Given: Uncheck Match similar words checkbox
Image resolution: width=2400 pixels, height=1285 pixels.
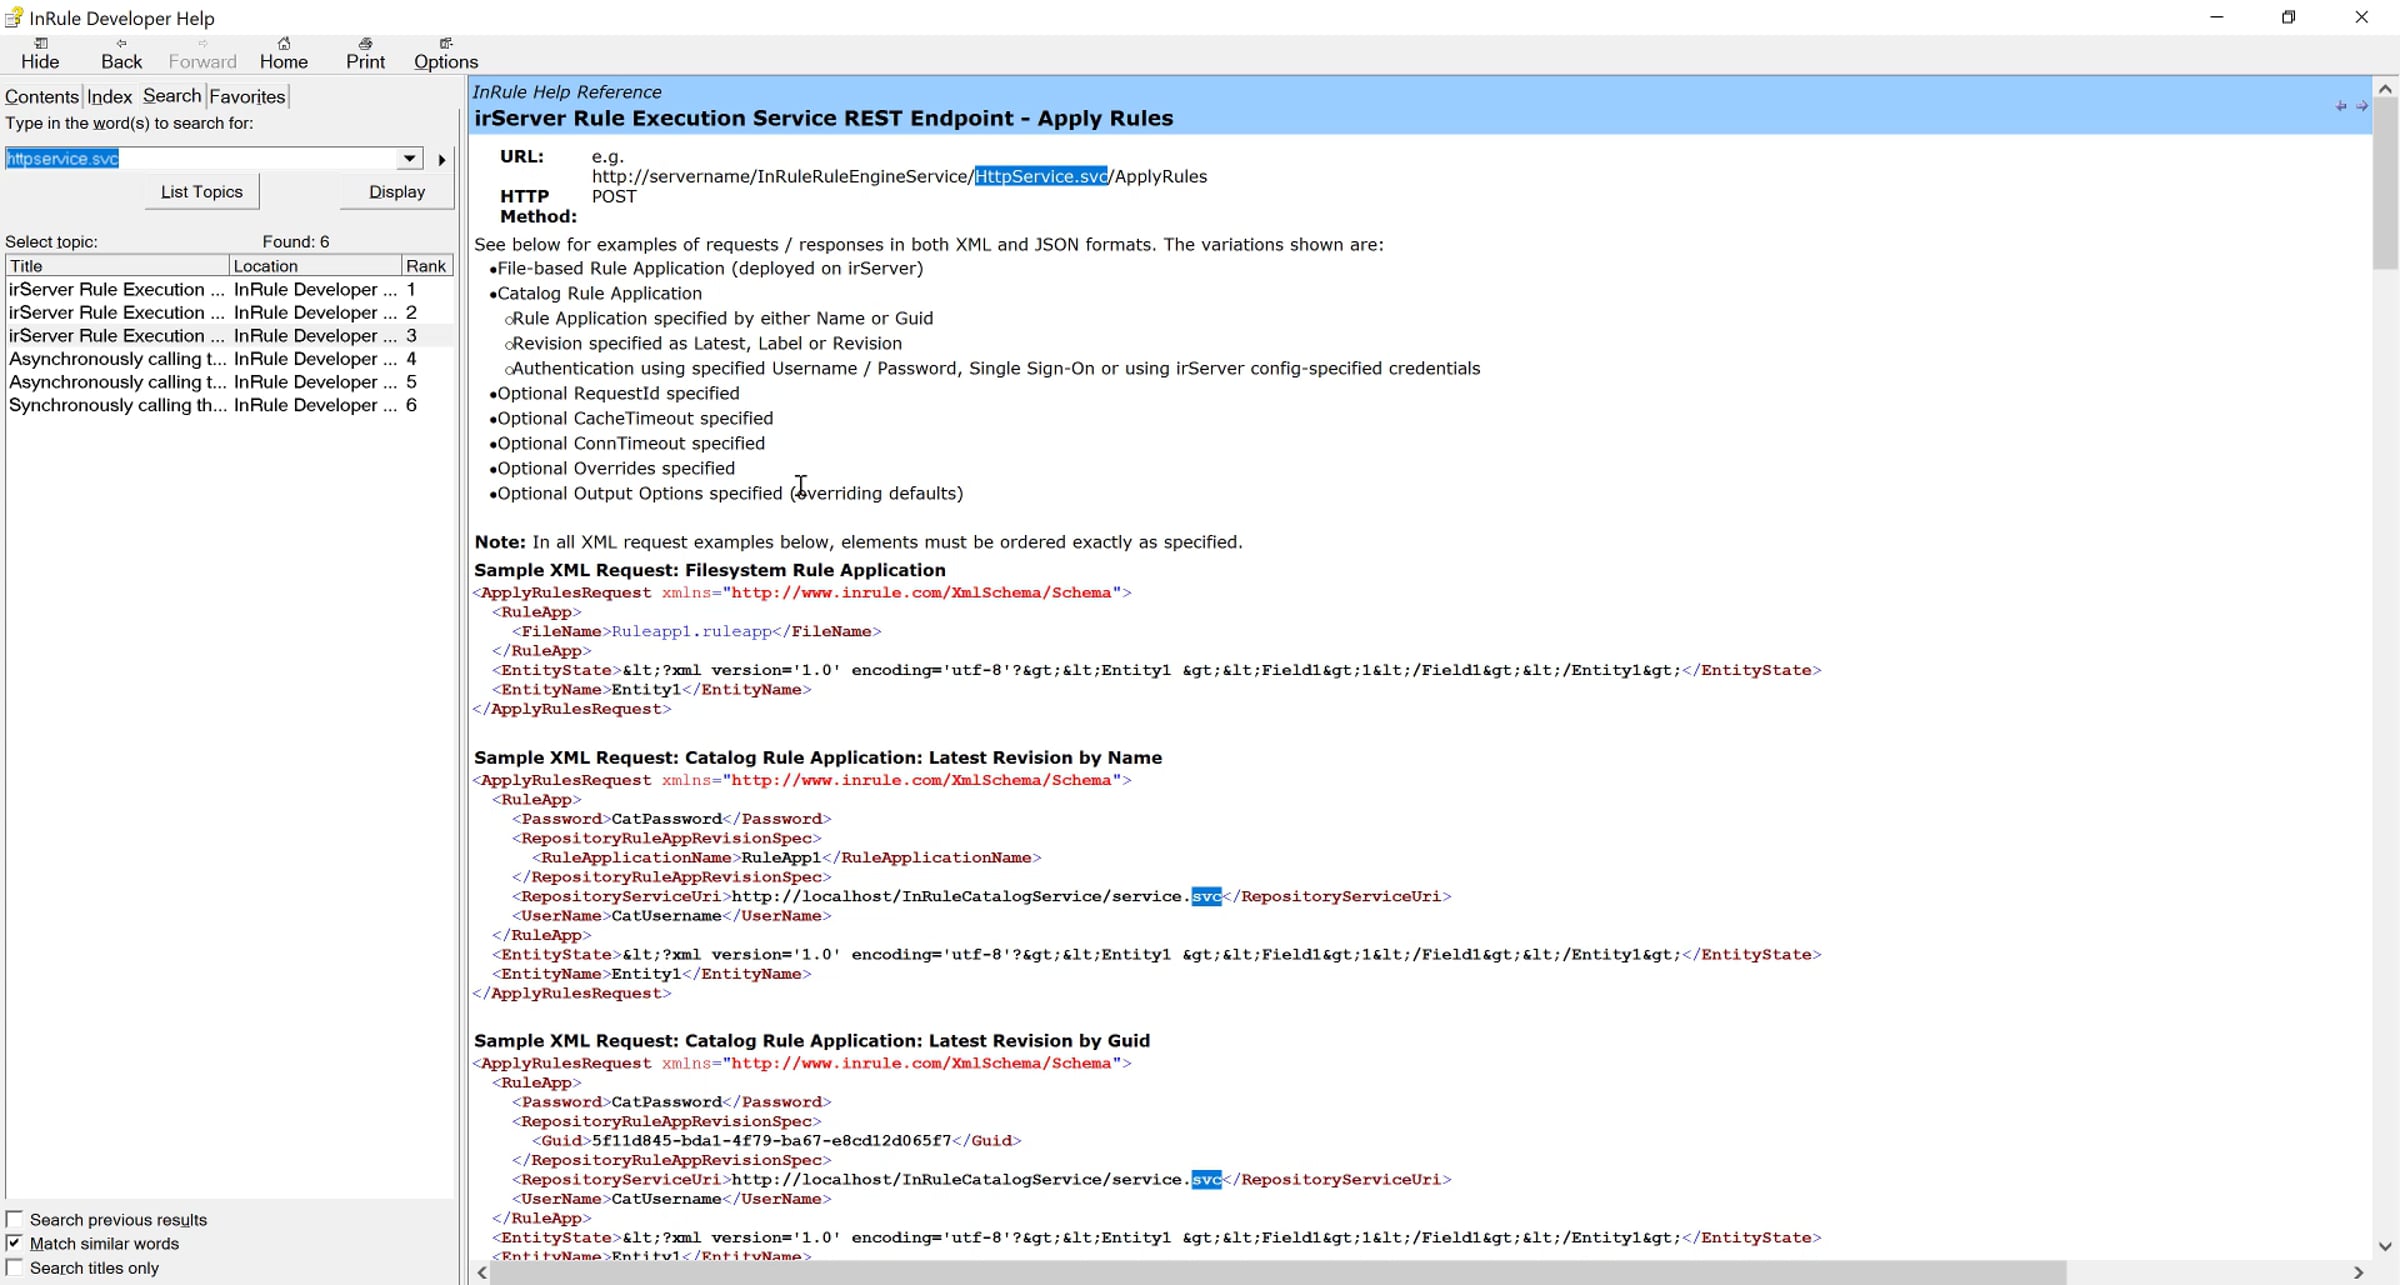Looking at the screenshot, I should [14, 1243].
